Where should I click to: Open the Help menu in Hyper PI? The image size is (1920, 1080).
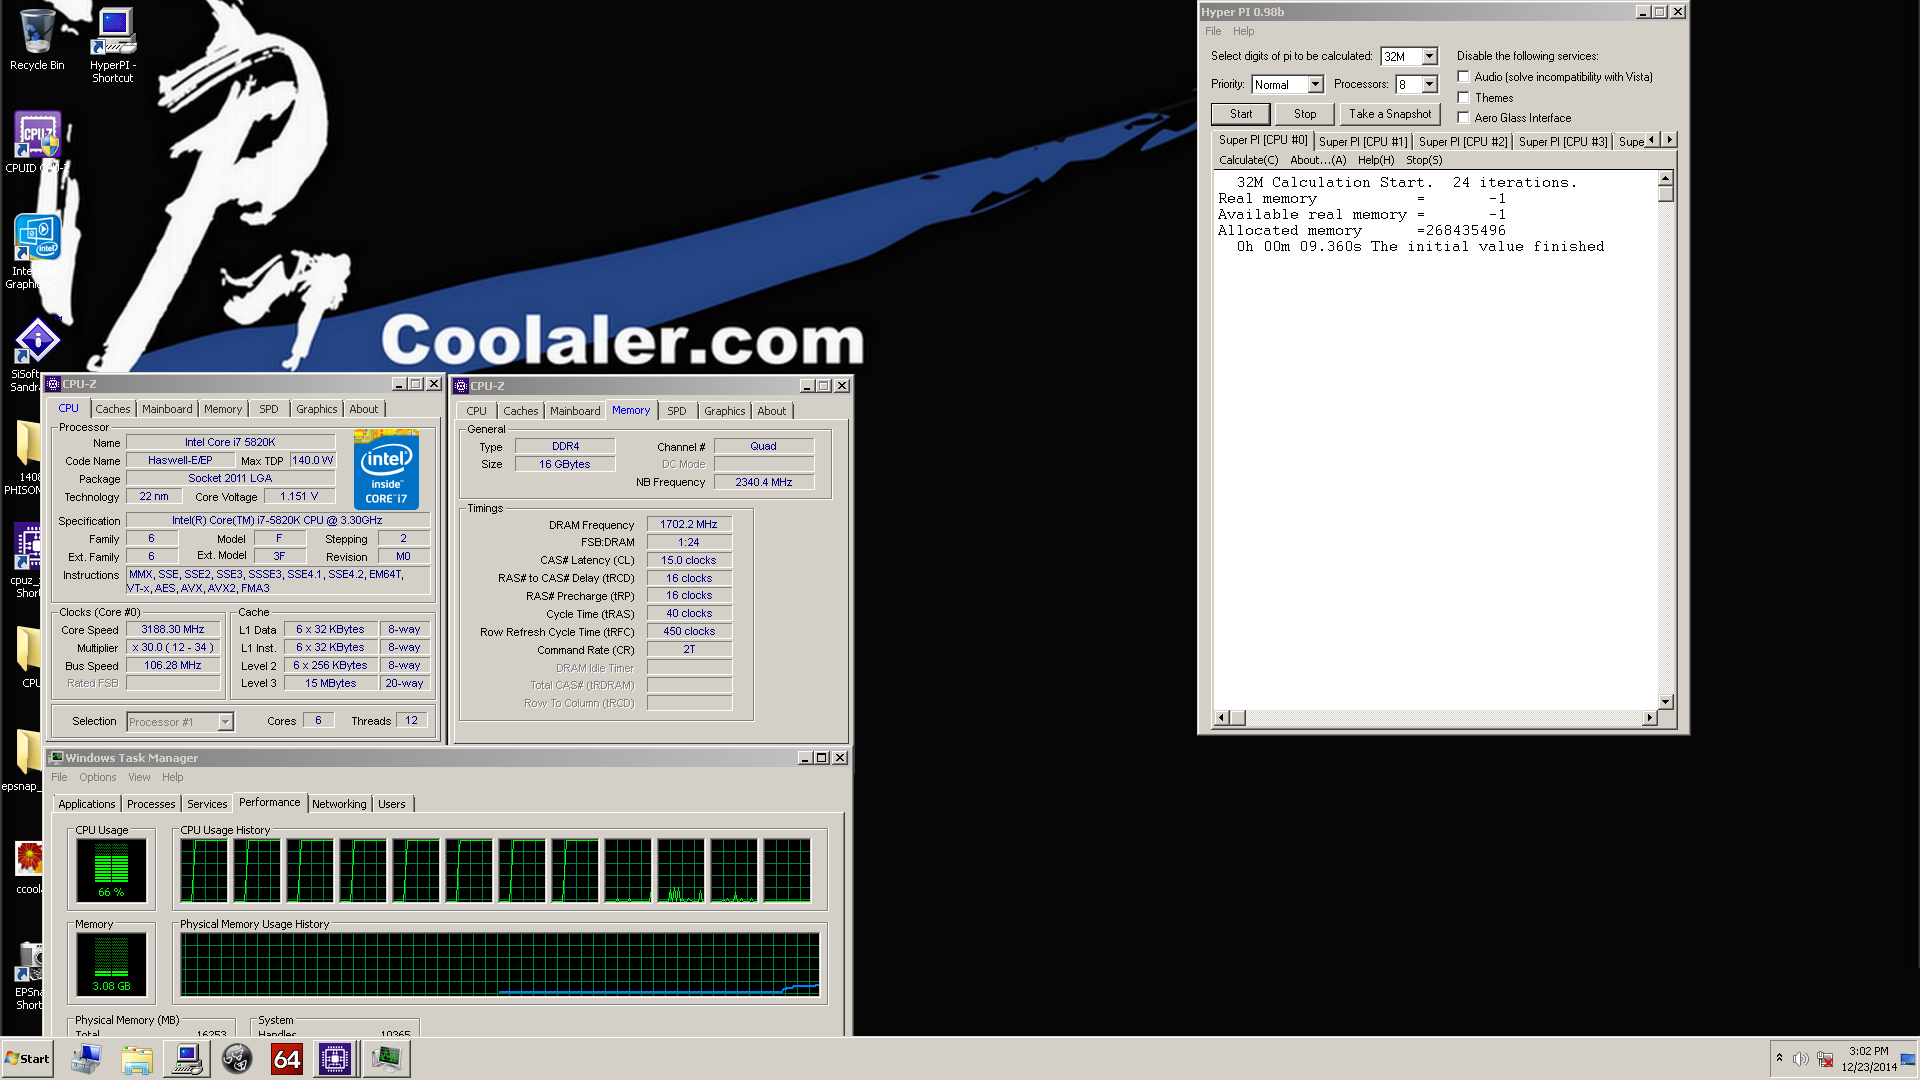coord(1243,31)
